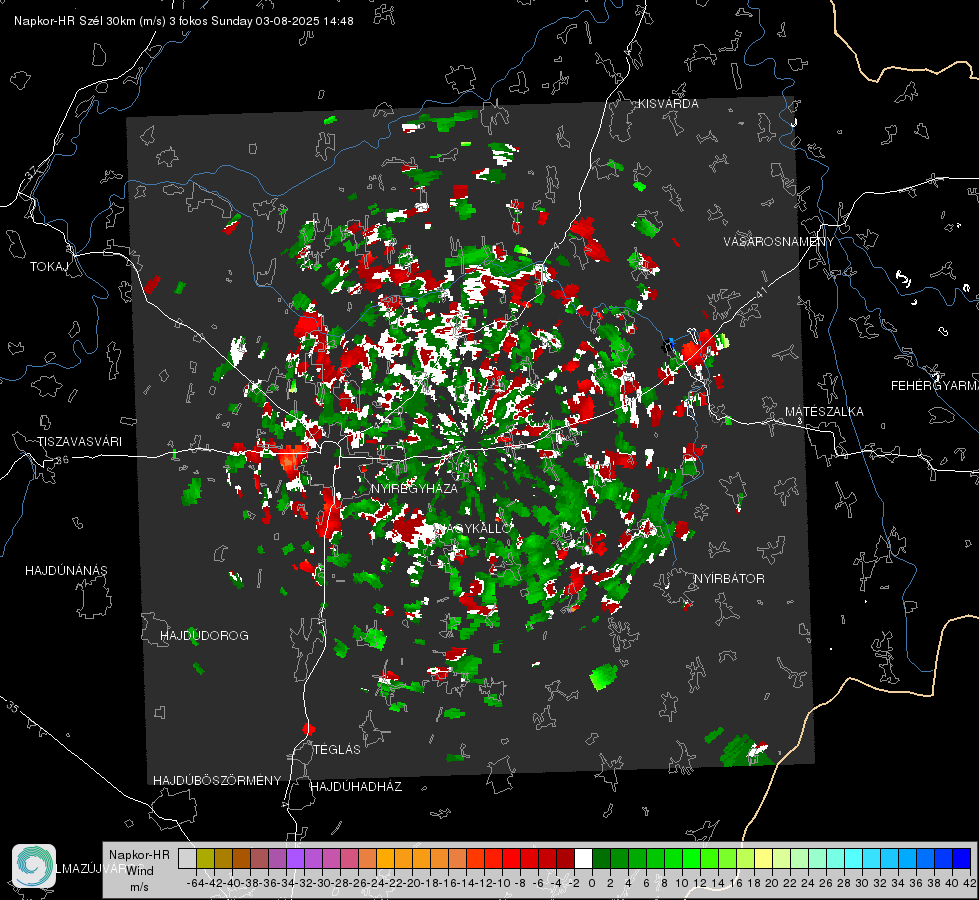Click the 'm/s' unit label in legend

[139, 887]
